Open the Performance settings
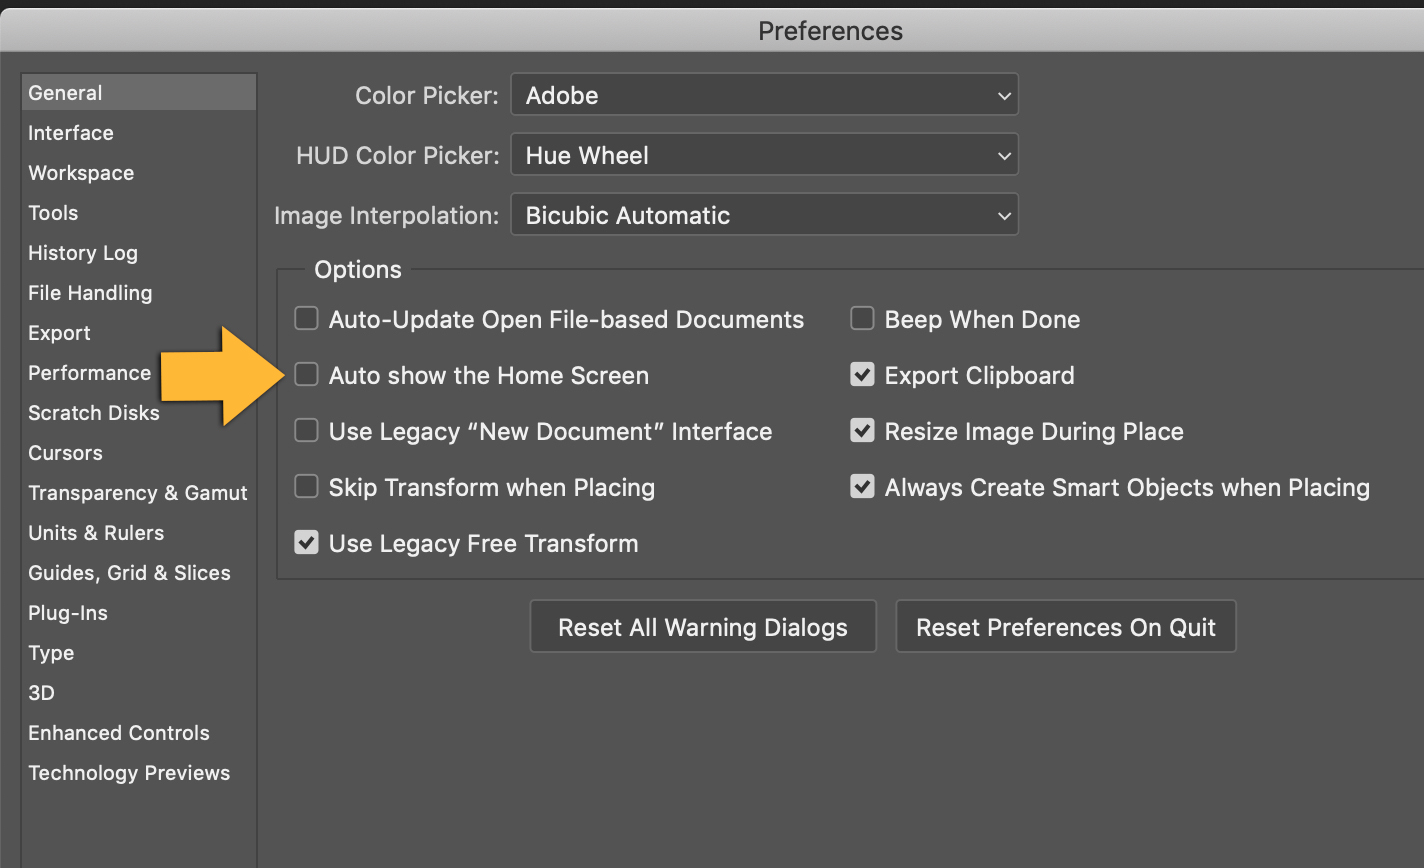 [x=89, y=372]
